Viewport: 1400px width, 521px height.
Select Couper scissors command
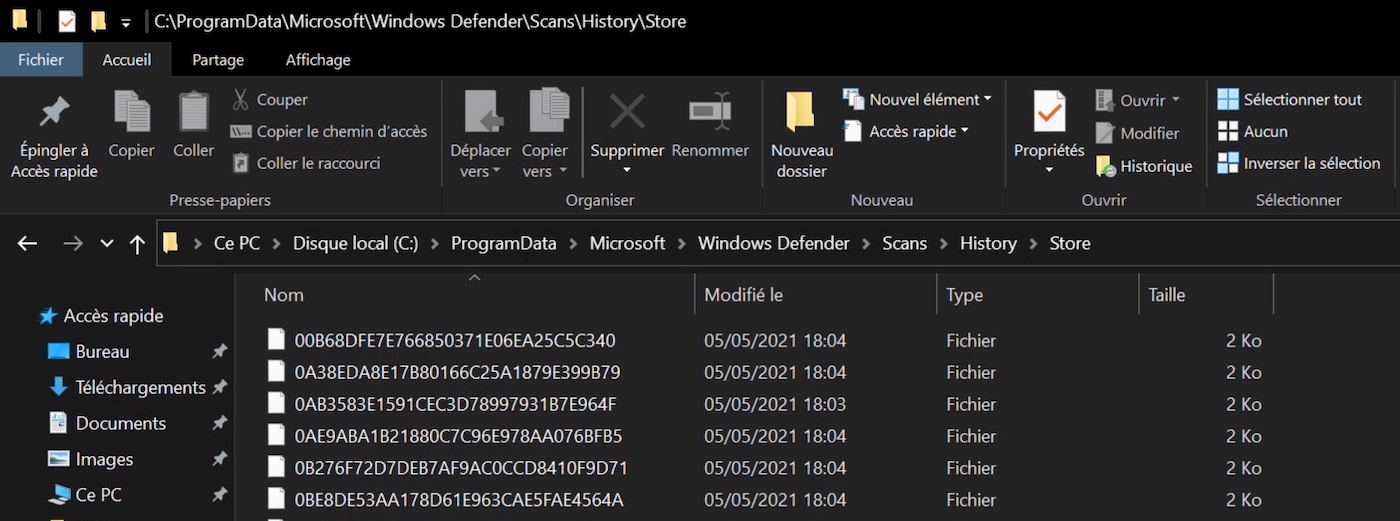click(x=269, y=99)
